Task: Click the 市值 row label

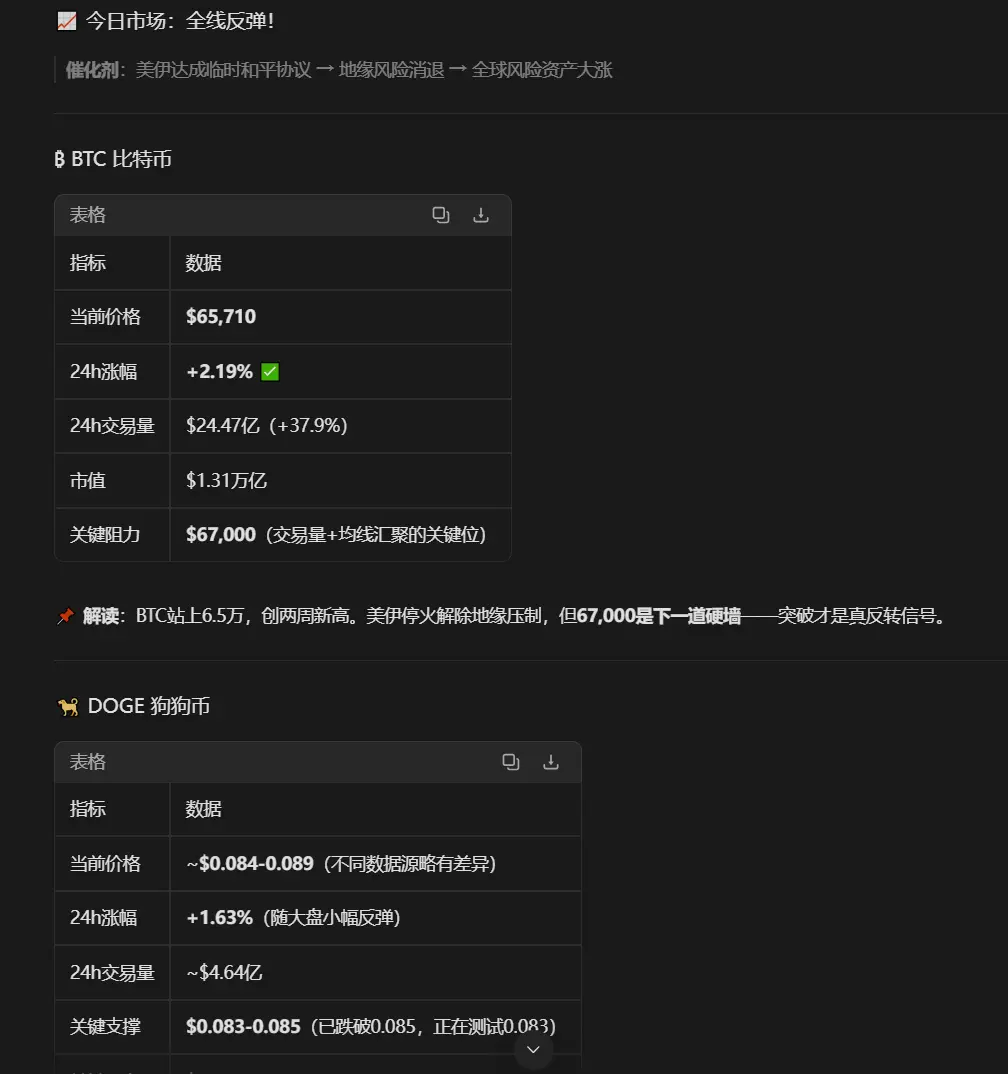Action: [88, 480]
